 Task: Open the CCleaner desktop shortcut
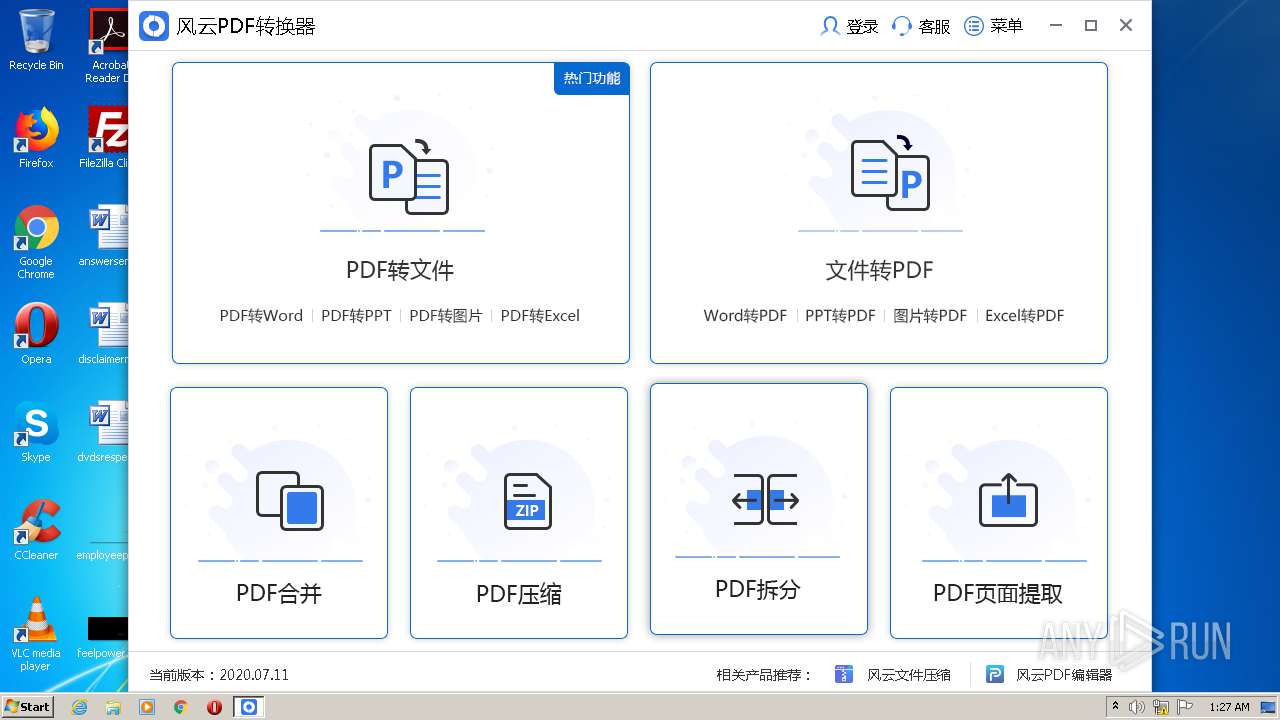pyautogui.click(x=36, y=530)
